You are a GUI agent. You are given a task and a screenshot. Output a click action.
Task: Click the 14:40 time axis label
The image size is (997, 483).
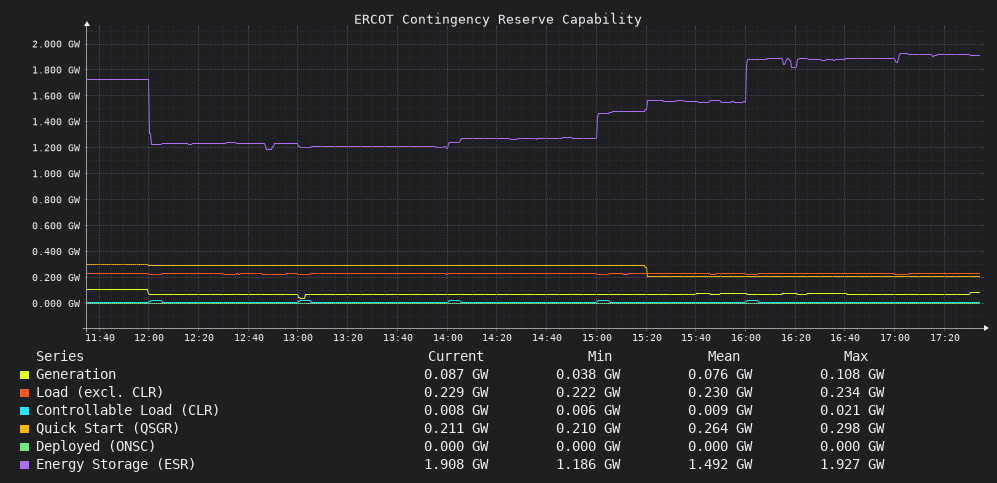tap(547, 337)
